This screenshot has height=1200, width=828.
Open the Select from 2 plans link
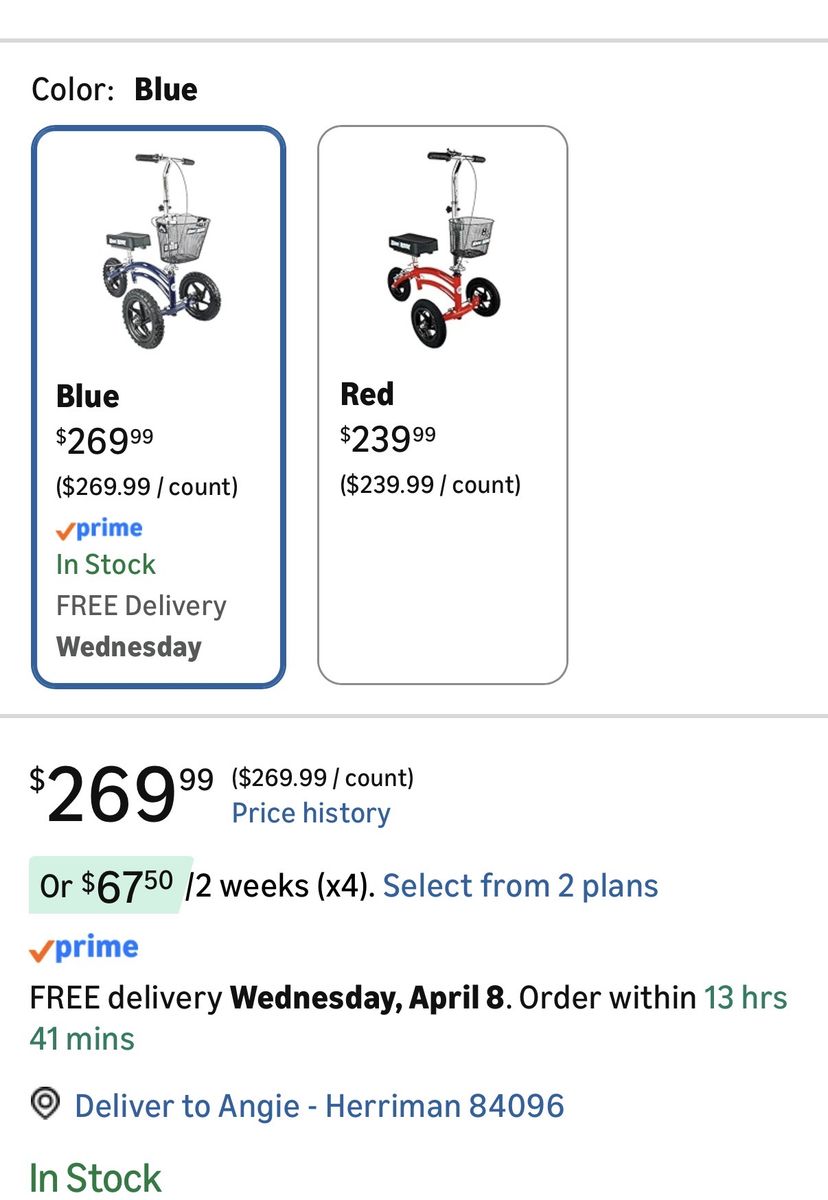pyautogui.click(x=520, y=886)
